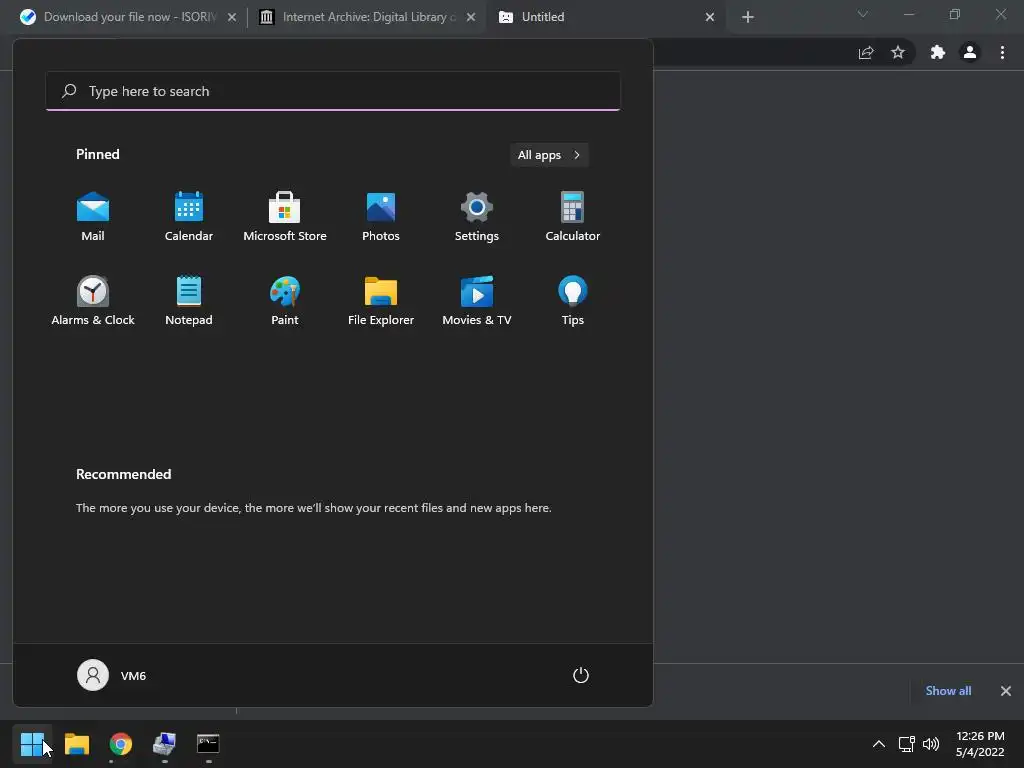Open the VM6 user account menu
Image resolution: width=1024 pixels, height=768 pixels.
pyautogui.click(x=112, y=675)
